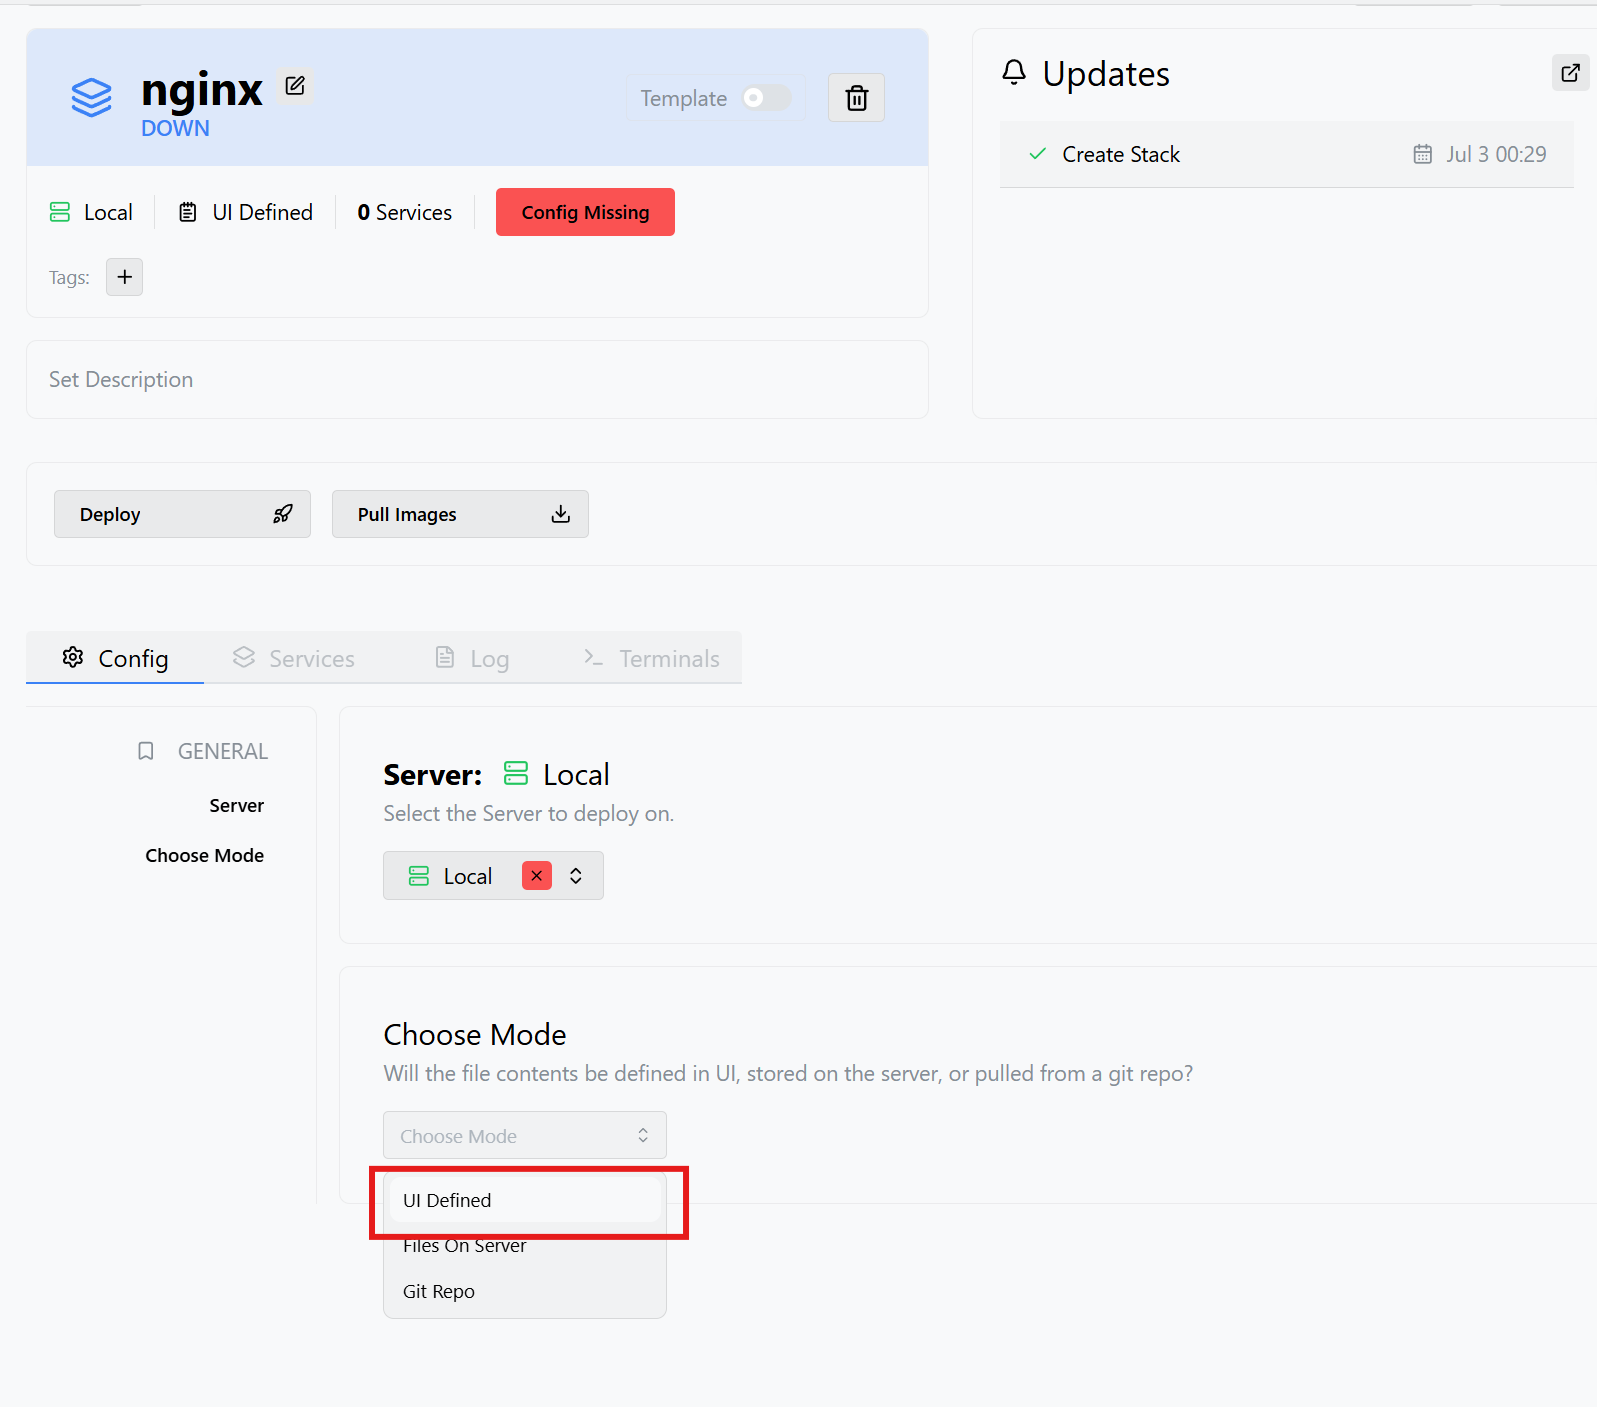The height and width of the screenshot is (1407, 1597).
Task: Click the bell icon next to Updates
Action: pos(1014,72)
